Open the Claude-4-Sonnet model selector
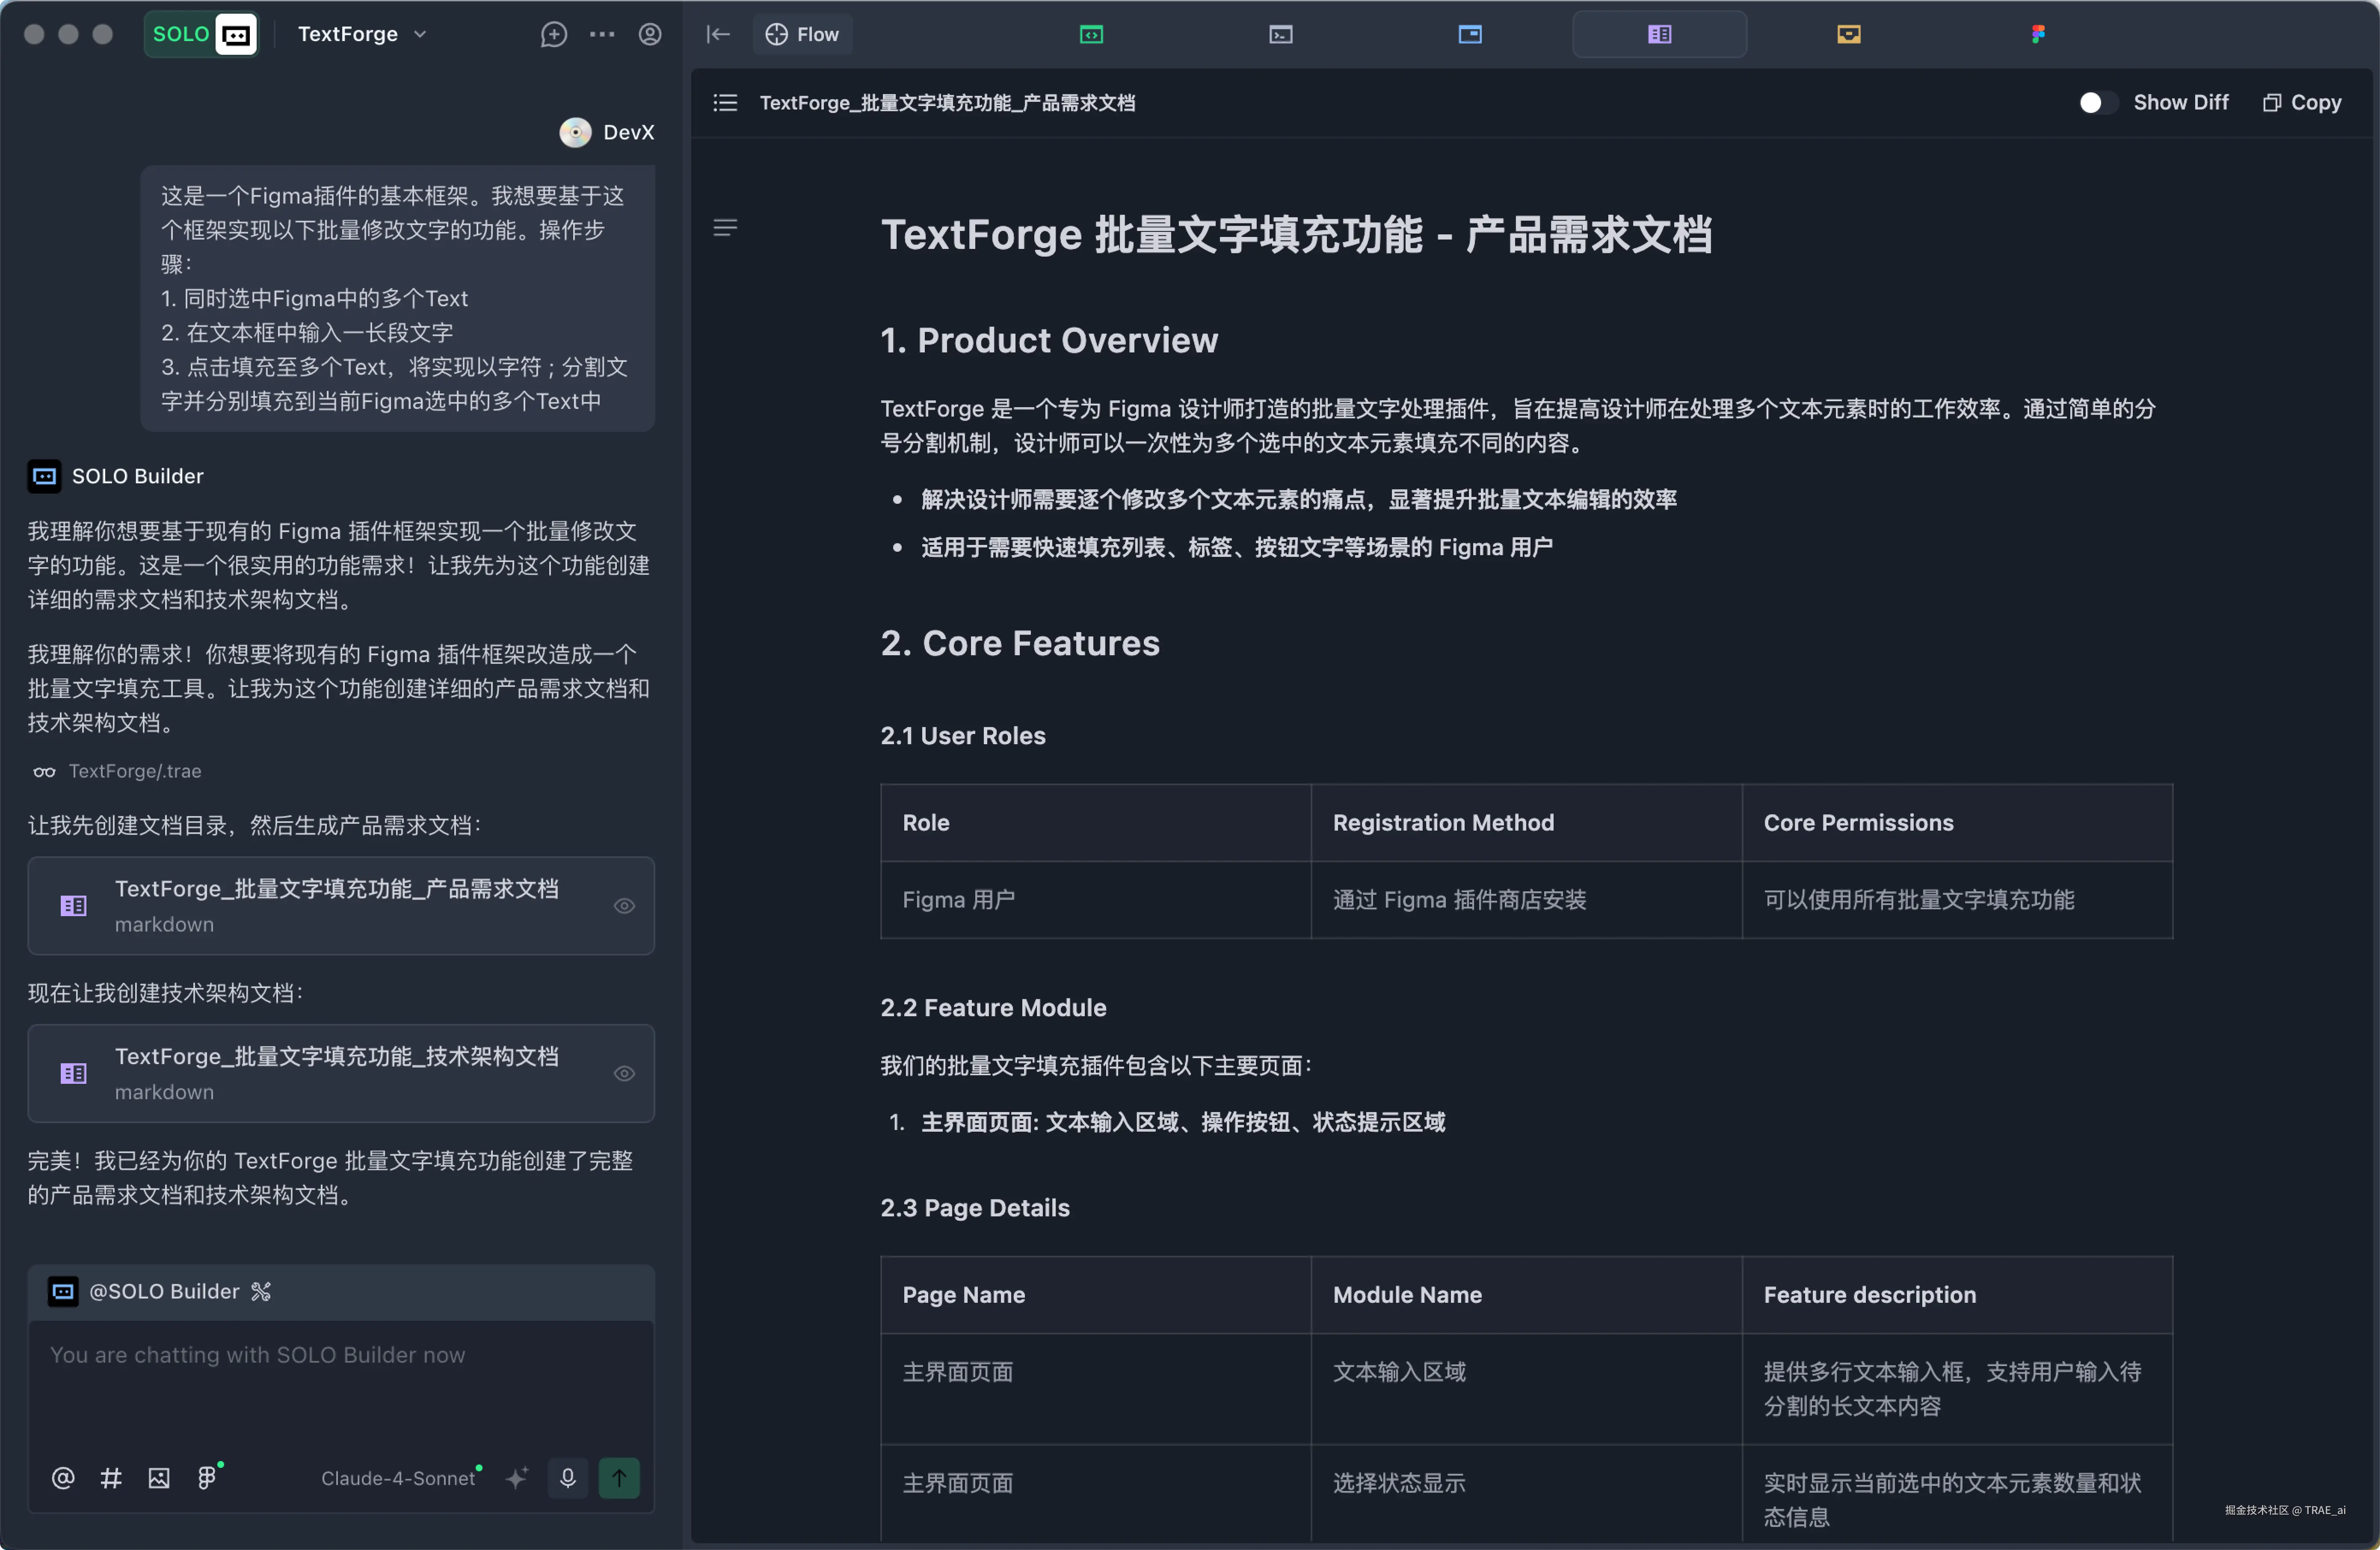This screenshot has height=1550, width=2380. click(398, 1478)
